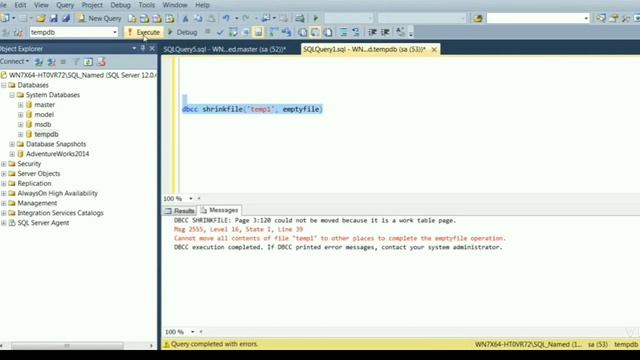640x360 pixels.
Task: Decrease indent of the selected lines
Action: 372,32
